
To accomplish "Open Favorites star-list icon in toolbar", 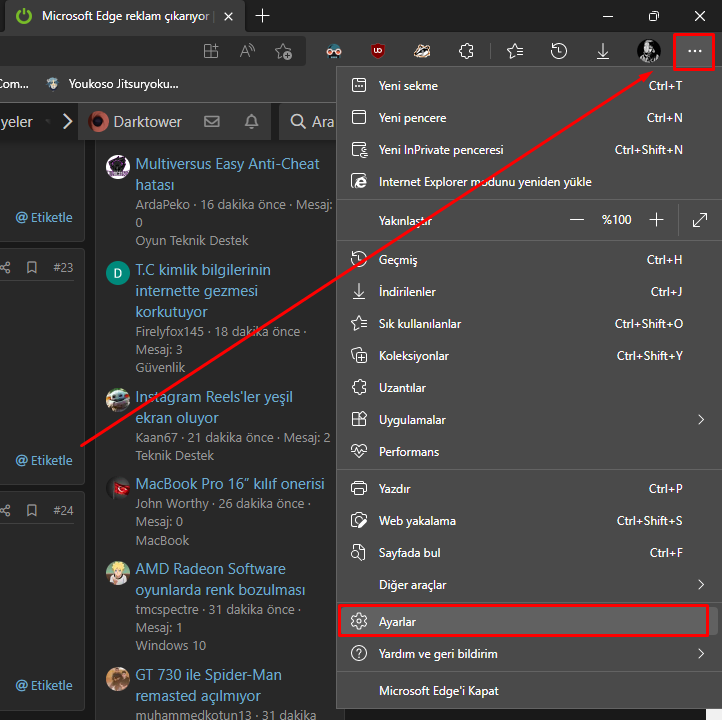I will coord(514,51).
